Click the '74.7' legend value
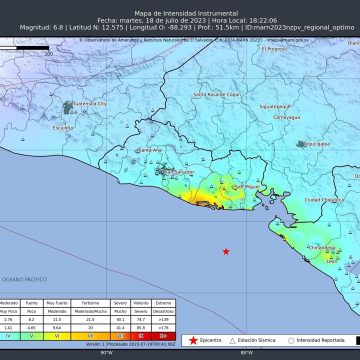Image resolution: width=360 pixels, height=360 pixels. pos(141,319)
